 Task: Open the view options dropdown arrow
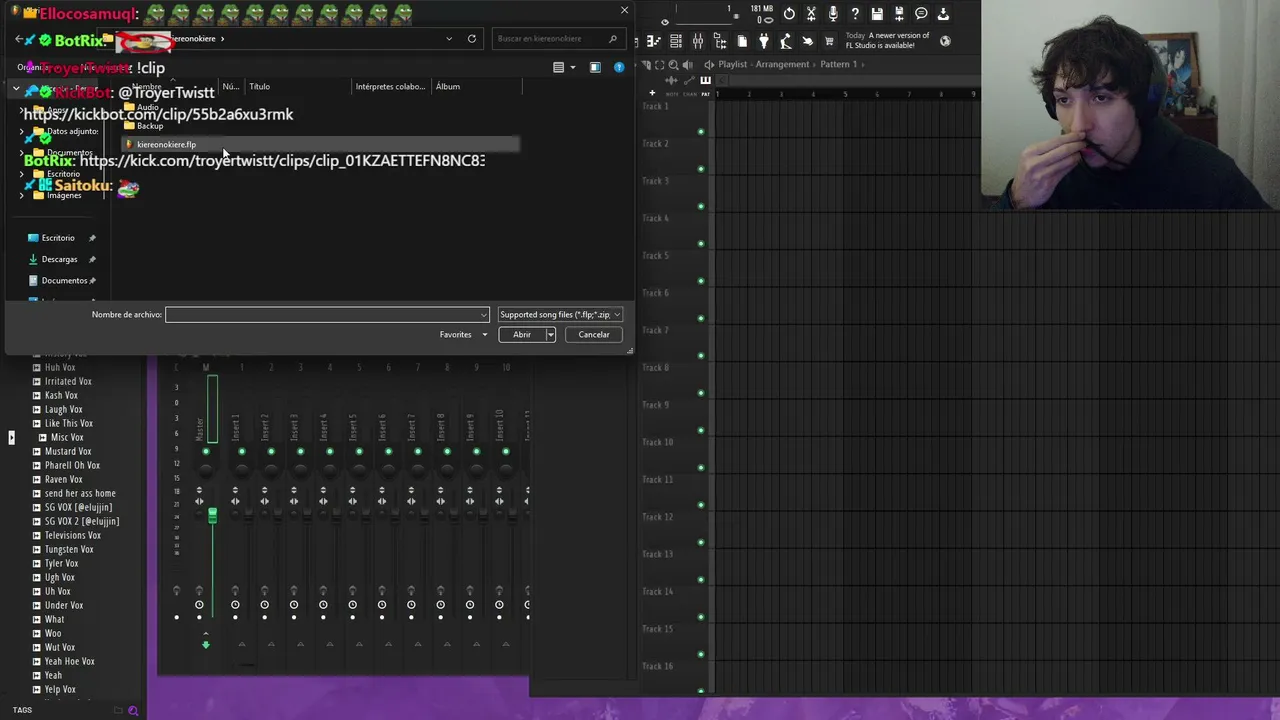click(572, 68)
